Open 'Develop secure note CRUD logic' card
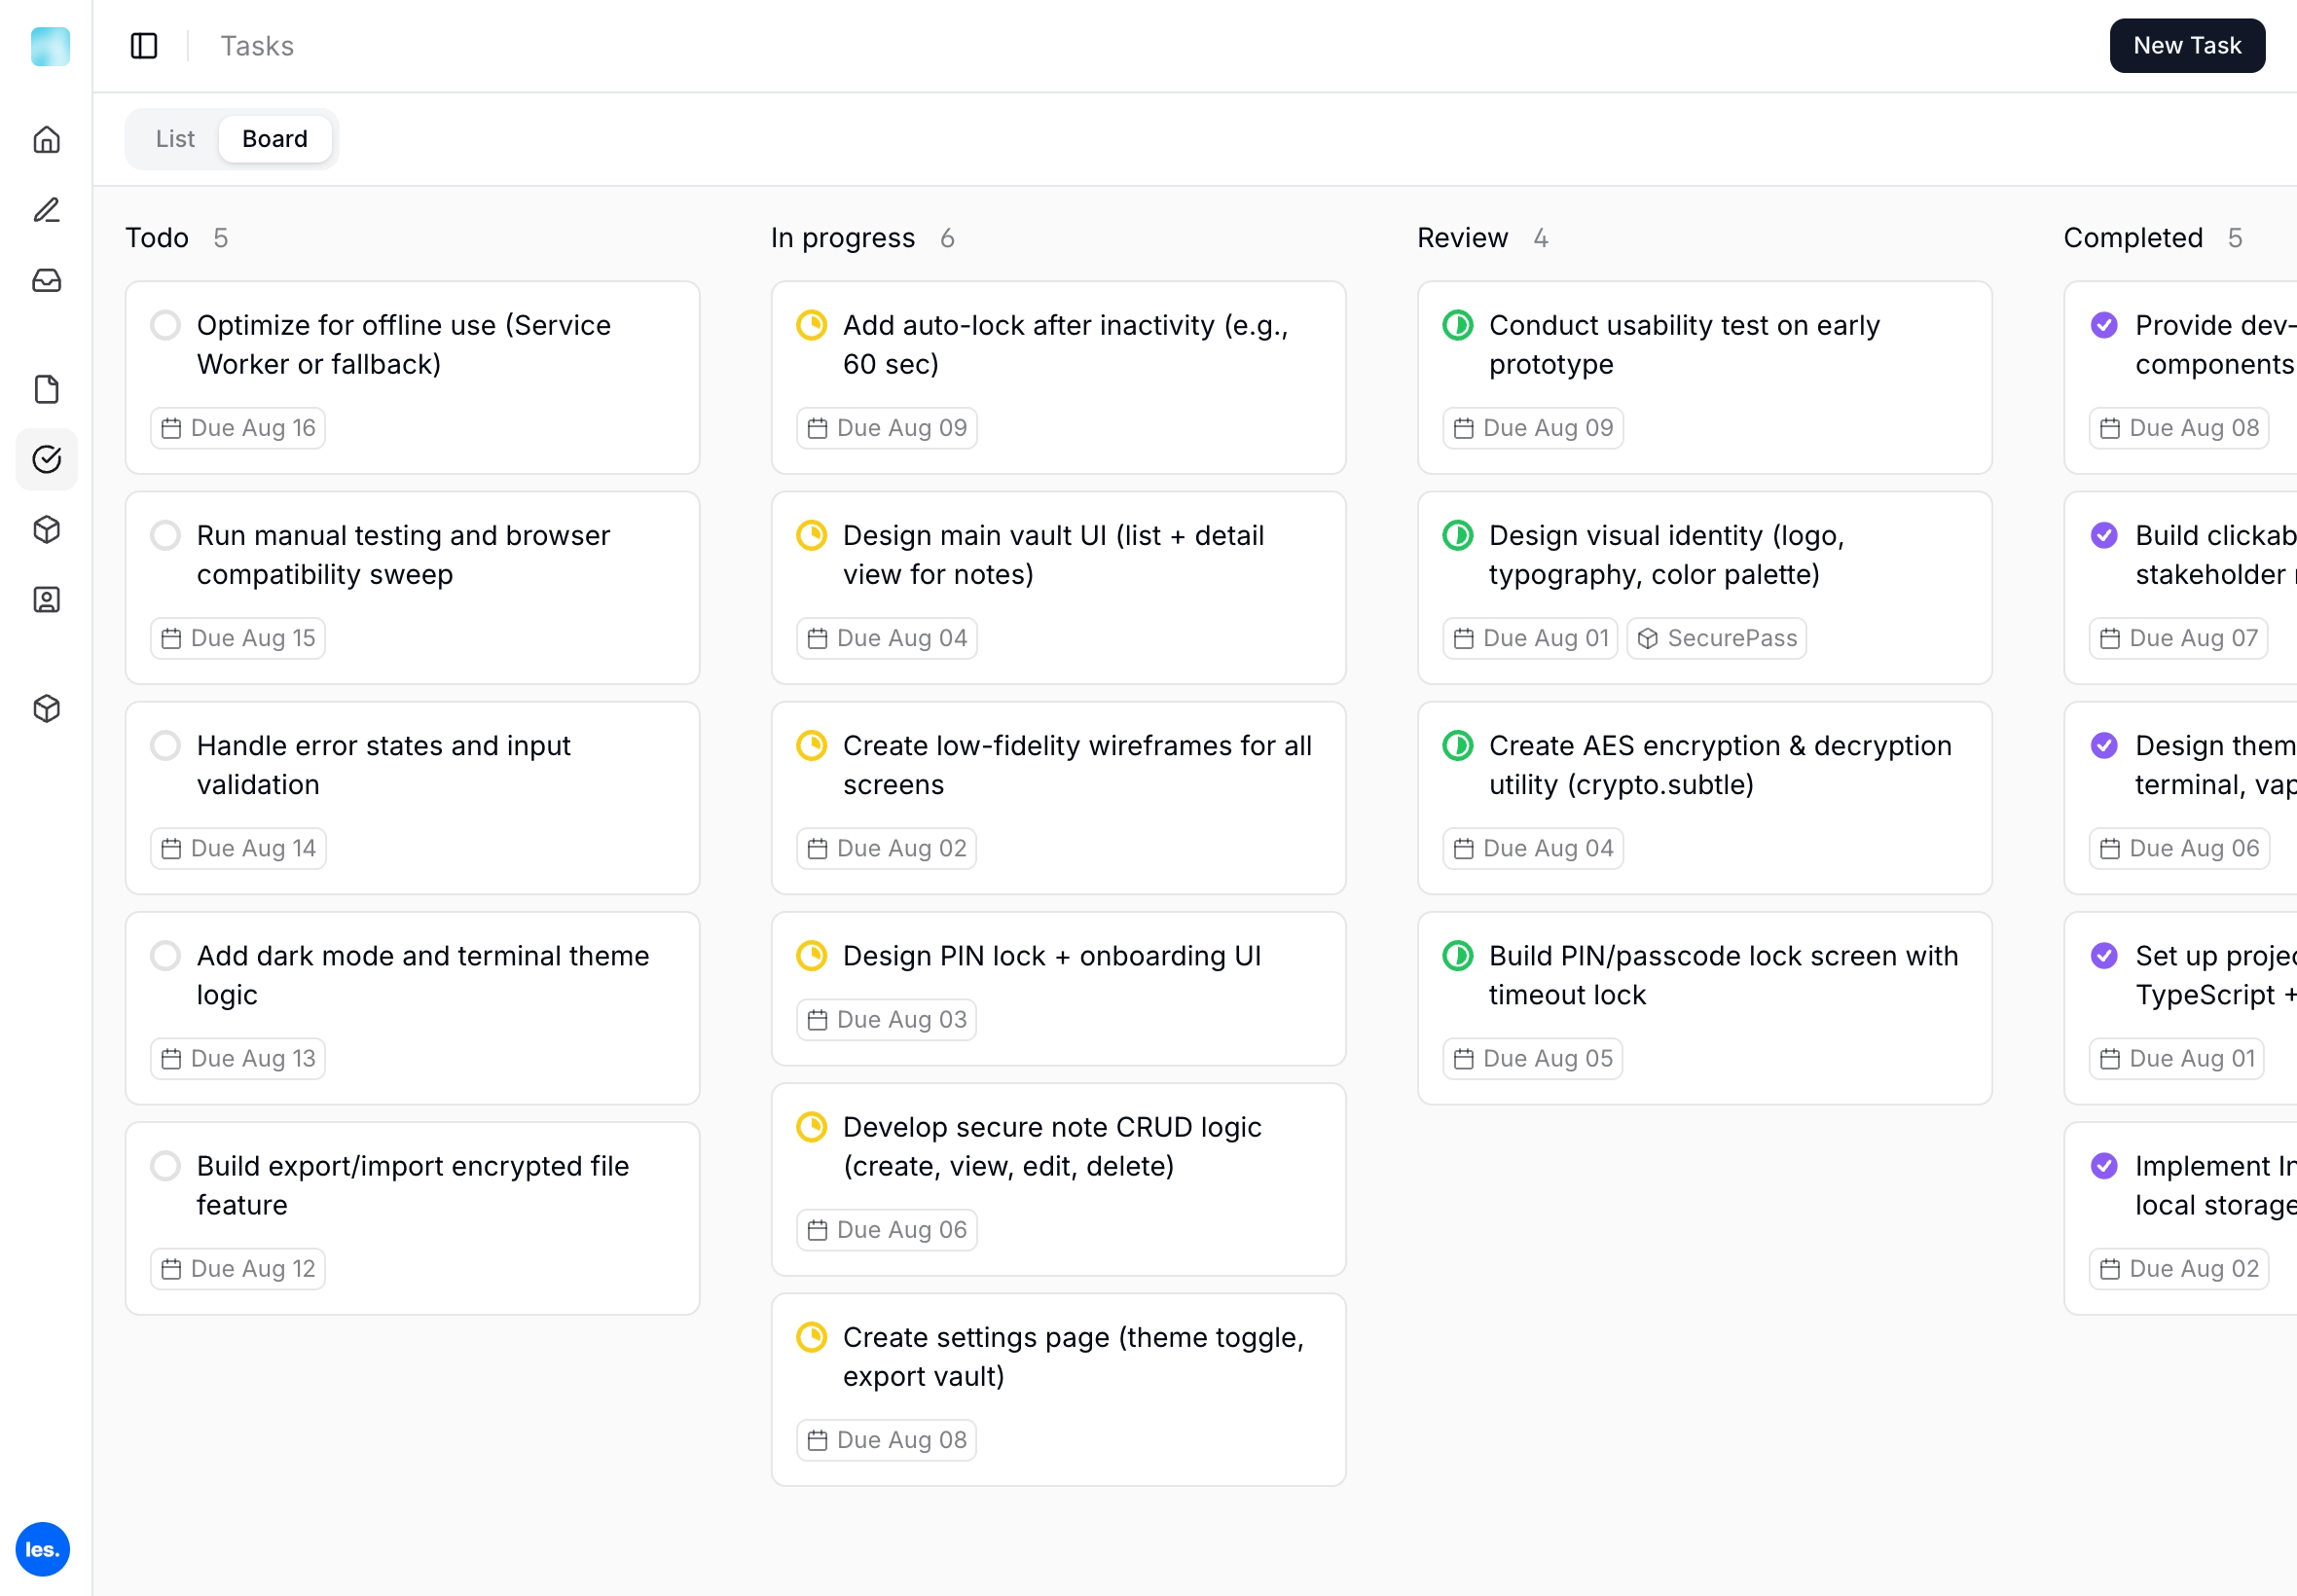This screenshot has width=2297, height=1596. pyautogui.click(x=1058, y=1179)
